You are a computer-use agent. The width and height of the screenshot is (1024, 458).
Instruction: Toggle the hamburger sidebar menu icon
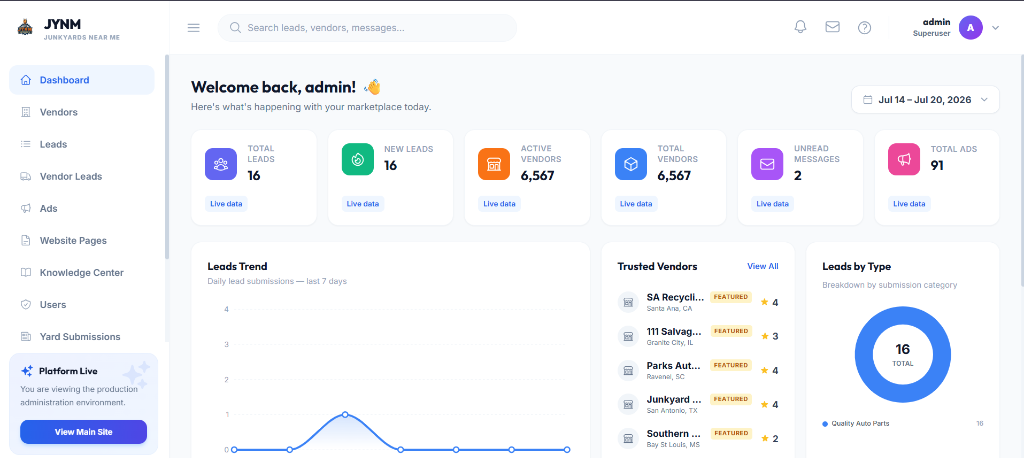point(193,27)
